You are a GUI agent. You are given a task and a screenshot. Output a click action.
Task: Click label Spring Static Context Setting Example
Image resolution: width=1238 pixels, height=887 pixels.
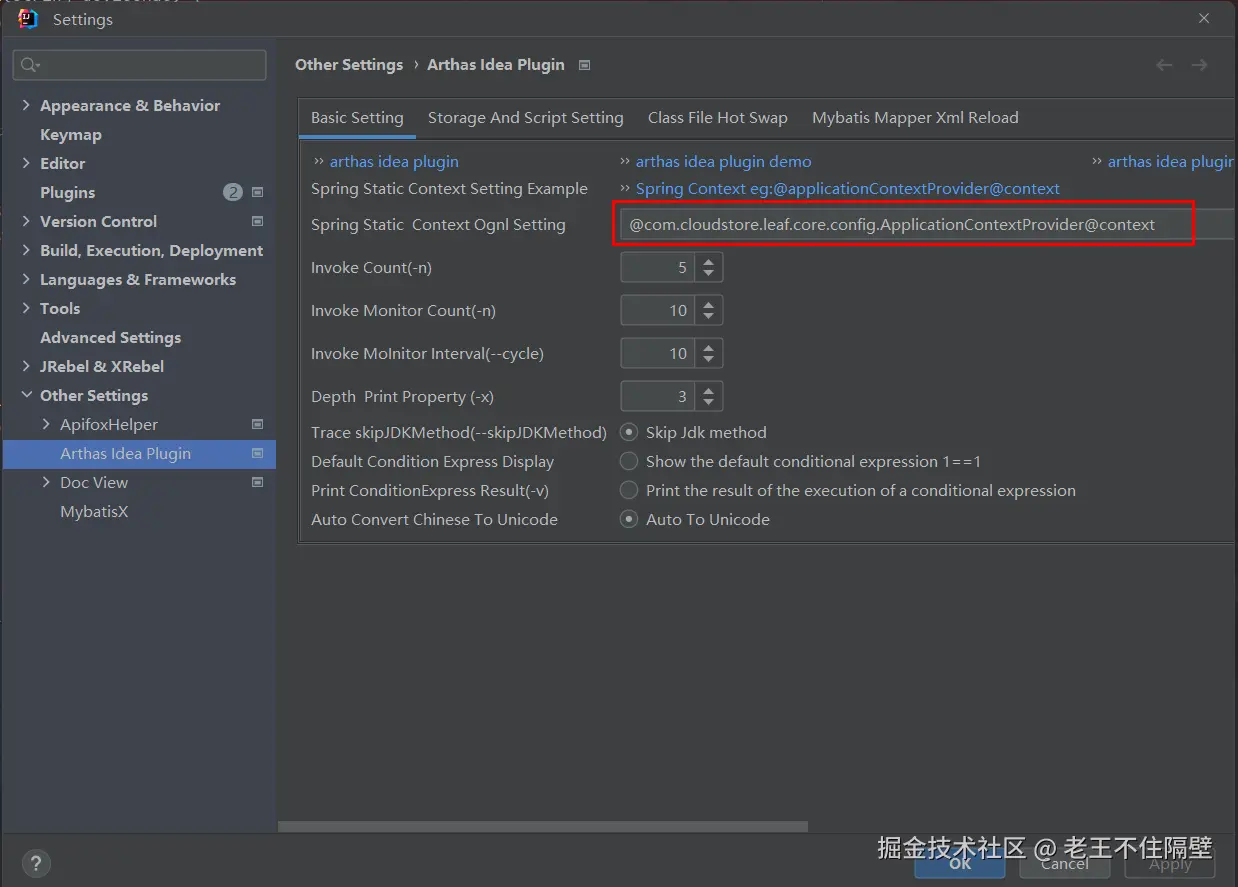pos(450,188)
